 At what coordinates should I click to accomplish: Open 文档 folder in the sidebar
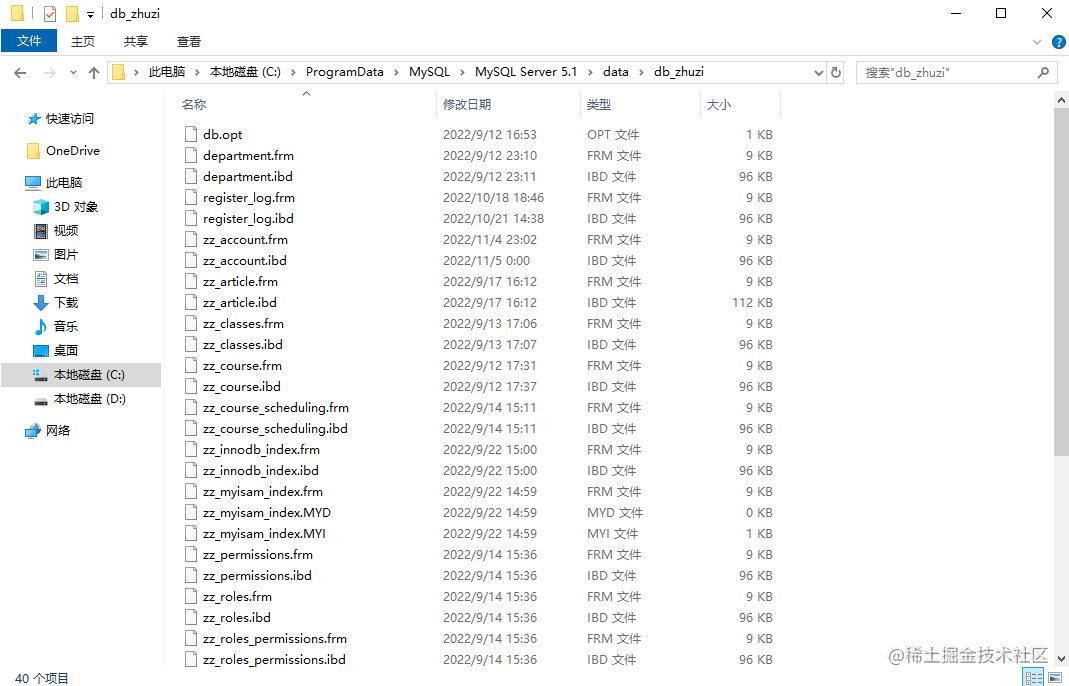(65, 278)
